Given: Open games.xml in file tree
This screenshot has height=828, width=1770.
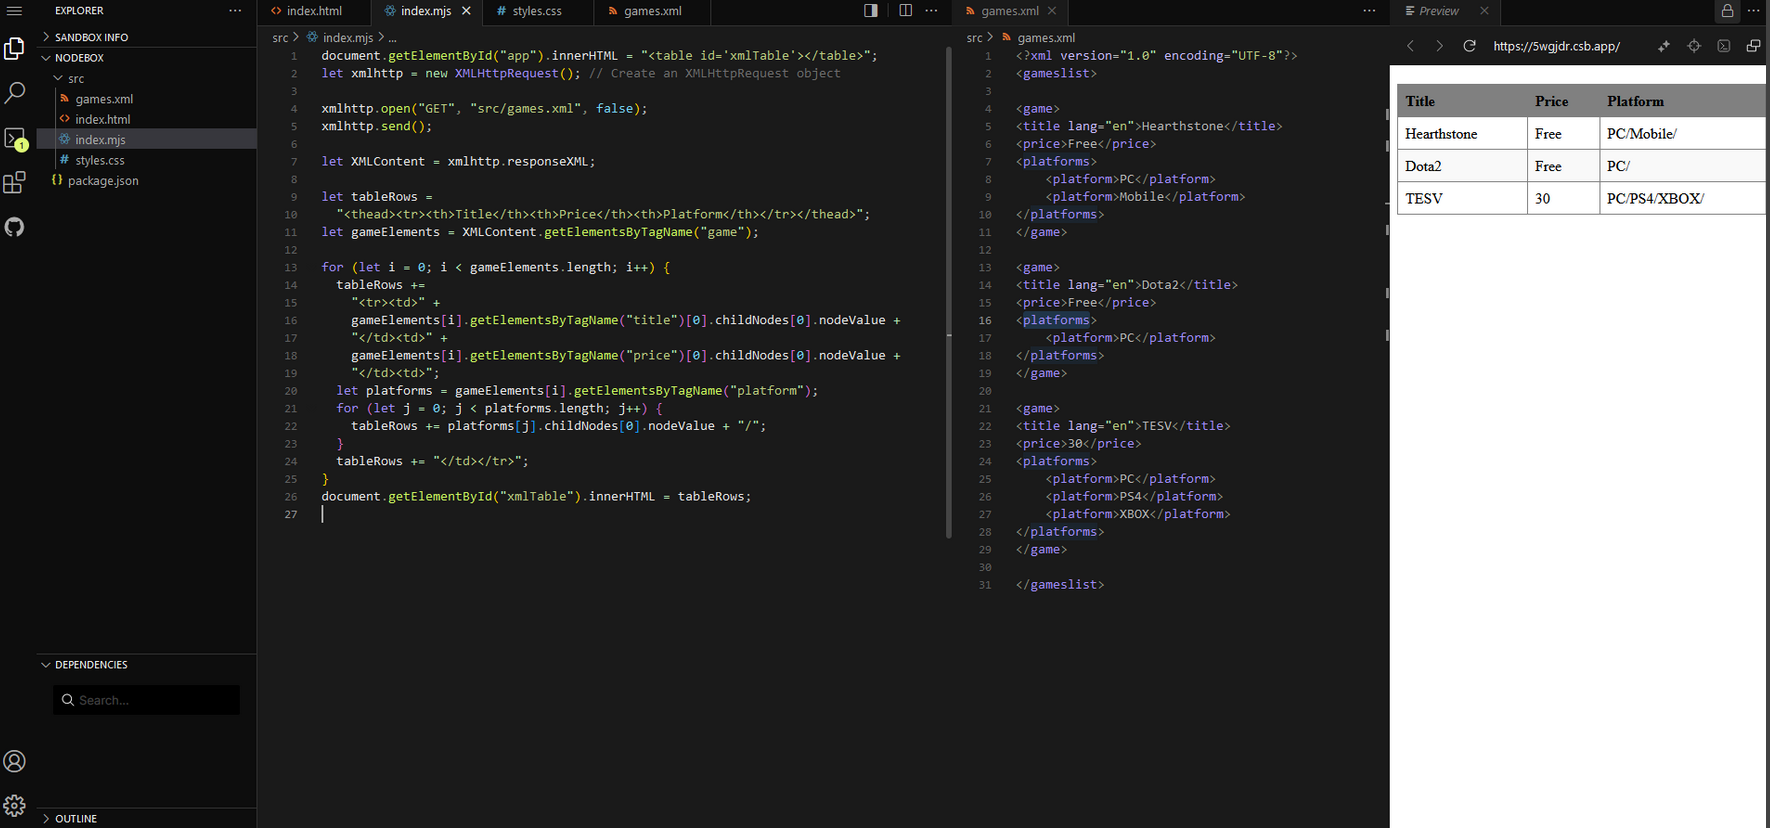Looking at the screenshot, I should pyautogui.click(x=146, y=99).
